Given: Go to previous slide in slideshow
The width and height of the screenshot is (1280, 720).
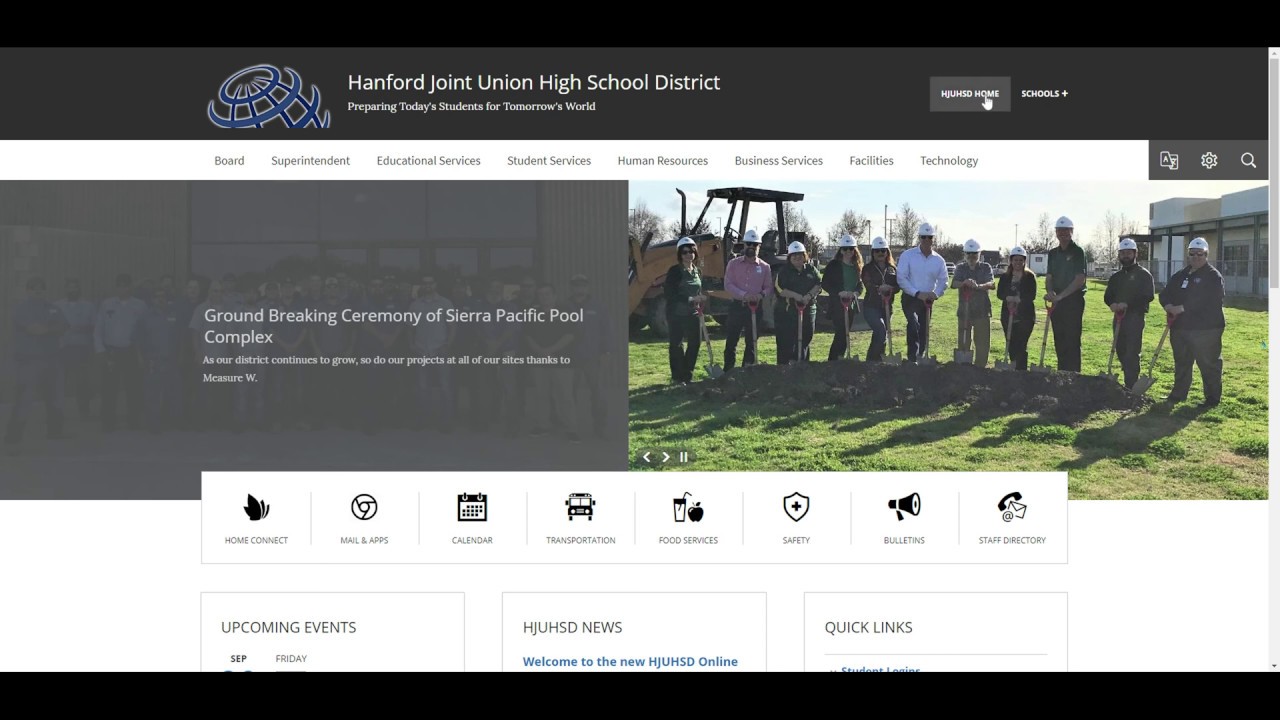Looking at the screenshot, I should tap(647, 457).
